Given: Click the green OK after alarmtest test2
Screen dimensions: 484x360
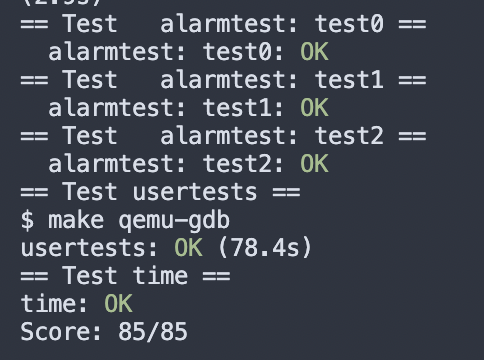Looking at the screenshot, I should pos(314,164).
